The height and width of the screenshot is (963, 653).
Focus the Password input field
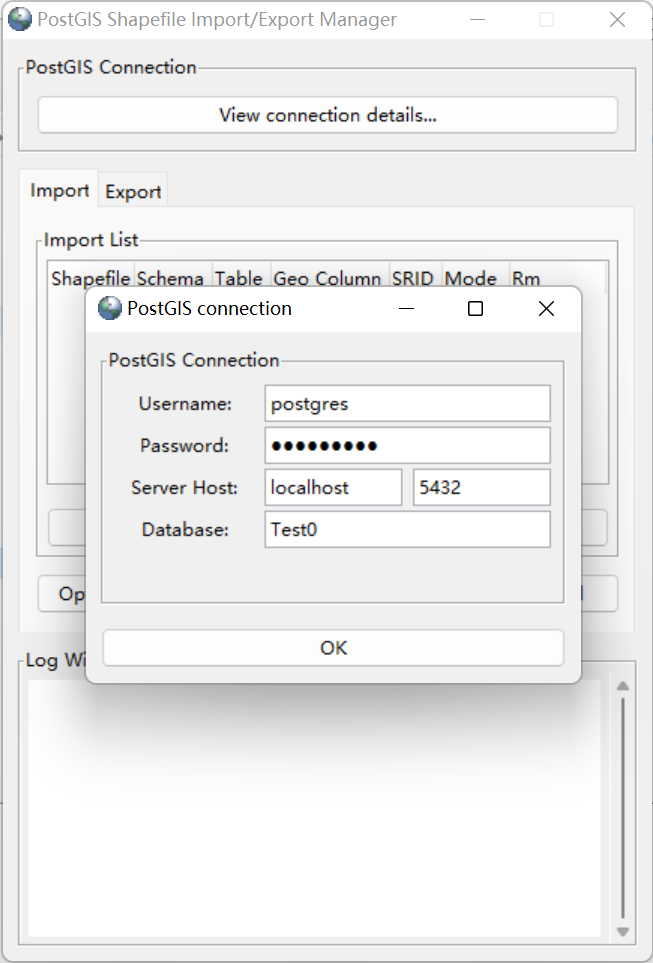click(407, 445)
